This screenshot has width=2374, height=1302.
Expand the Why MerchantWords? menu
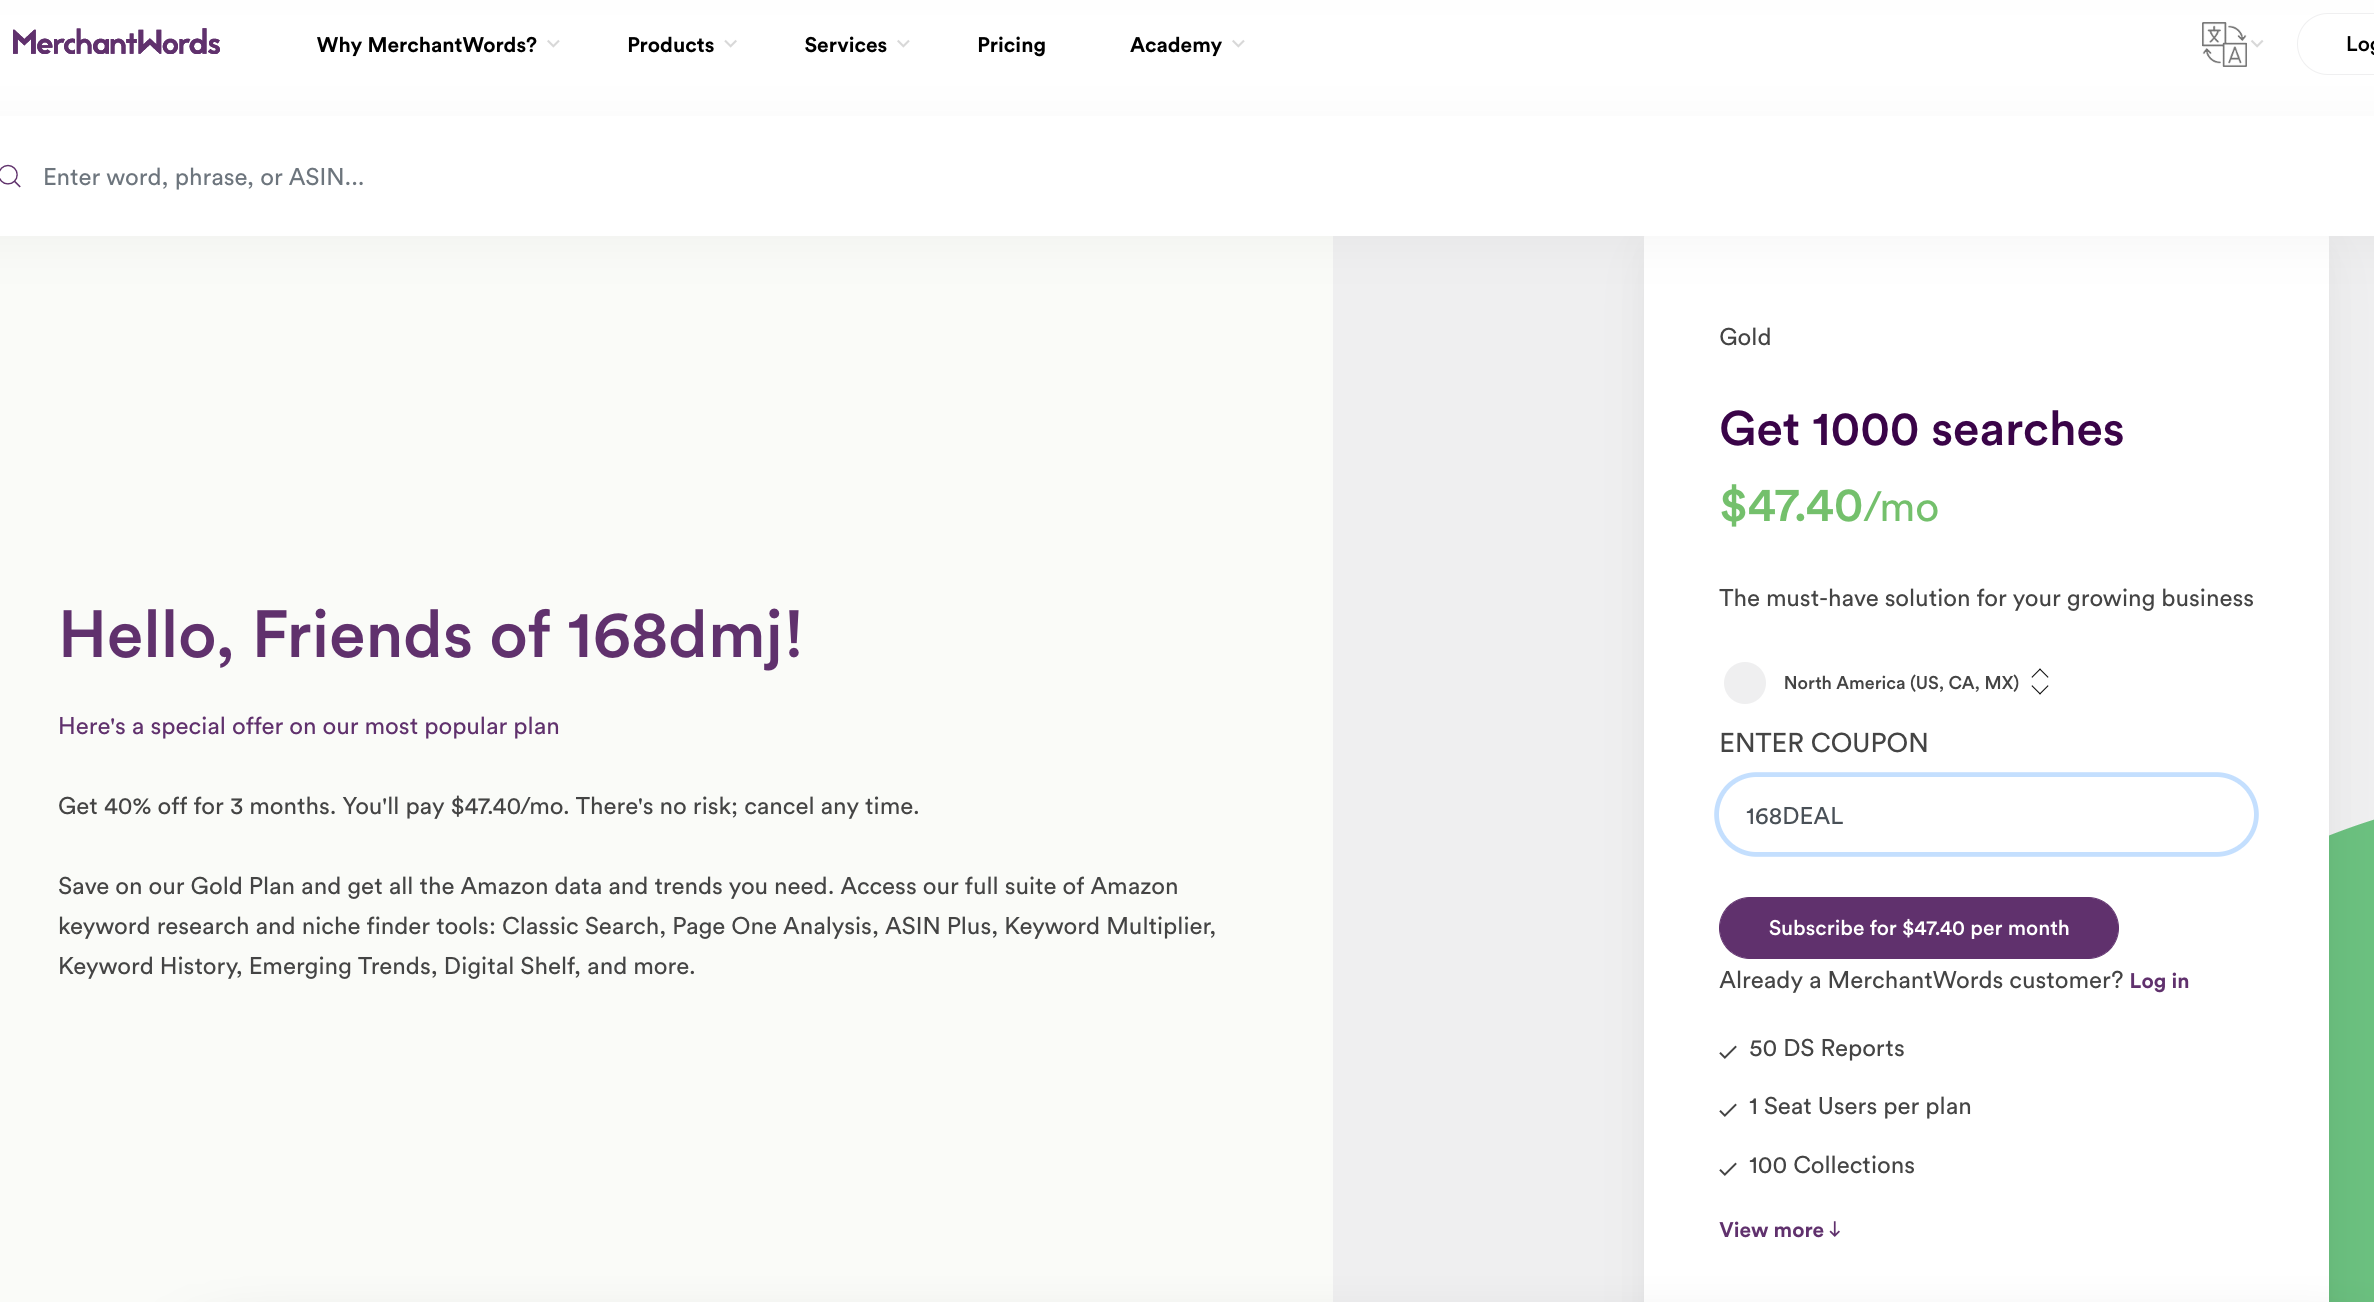(437, 45)
